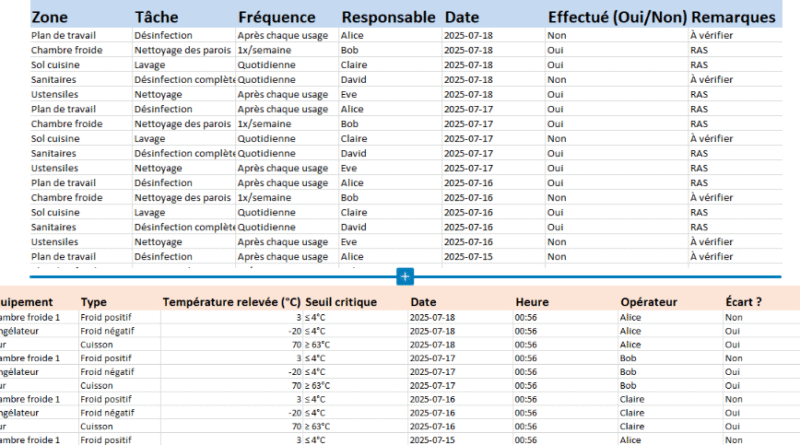This screenshot has width=800, height=445.
Task: Select temperature '70' in the 2025-07-17 row
Action: pyautogui.click(x=296, y=386)
